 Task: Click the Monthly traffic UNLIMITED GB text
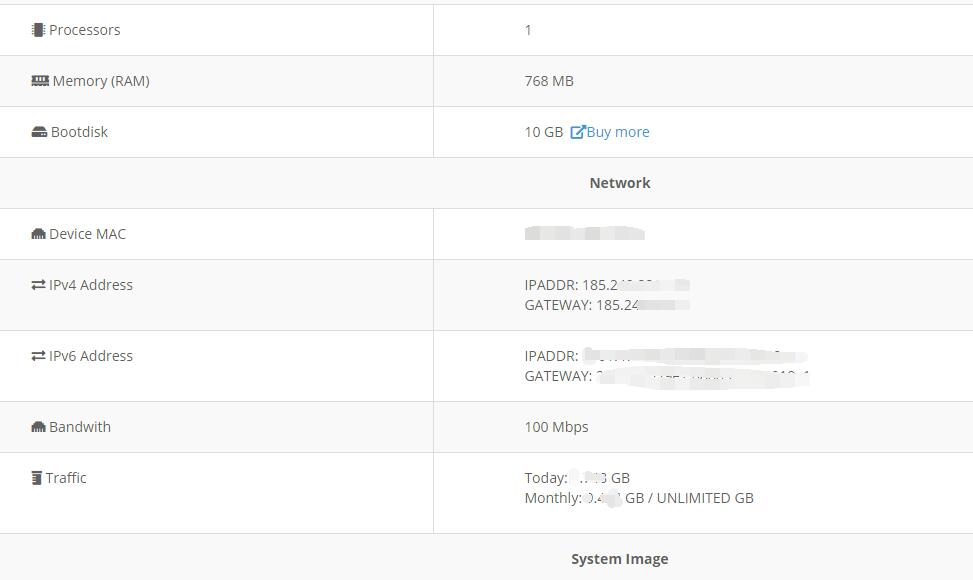click(704, 498)
